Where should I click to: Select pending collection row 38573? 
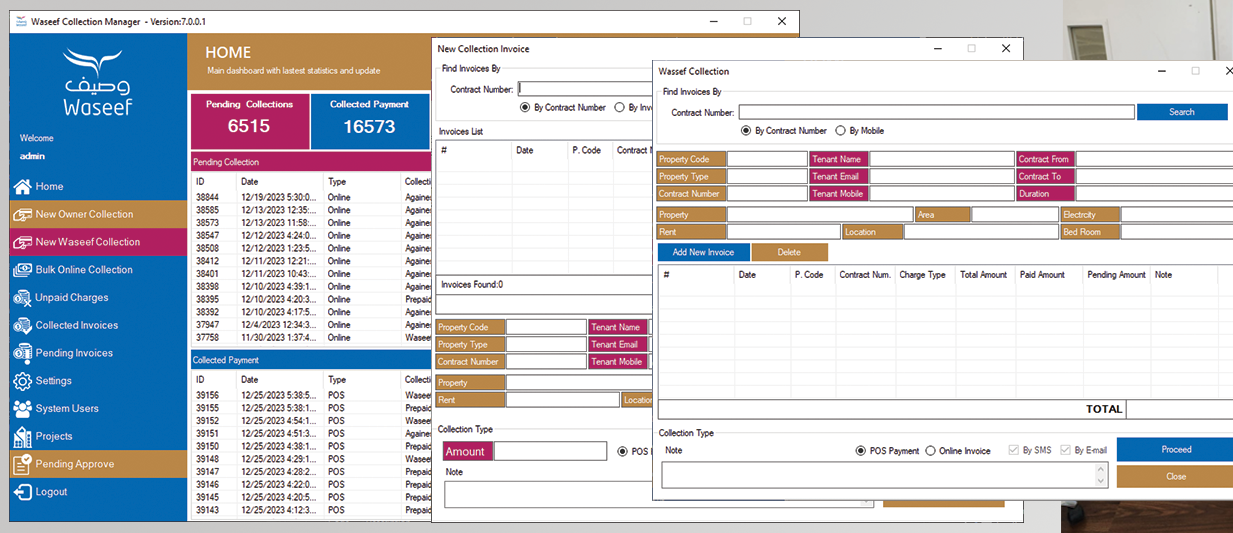click(311, 222)
